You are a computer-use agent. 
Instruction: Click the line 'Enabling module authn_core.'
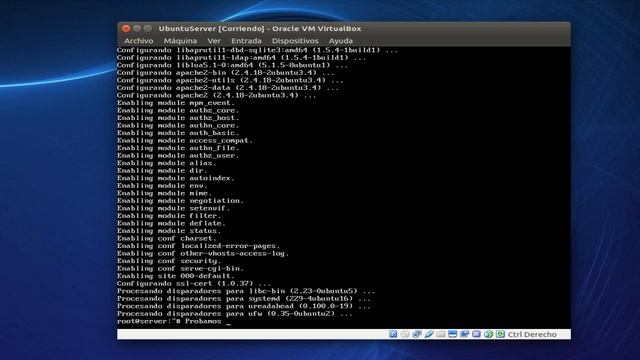coord(178,125)
